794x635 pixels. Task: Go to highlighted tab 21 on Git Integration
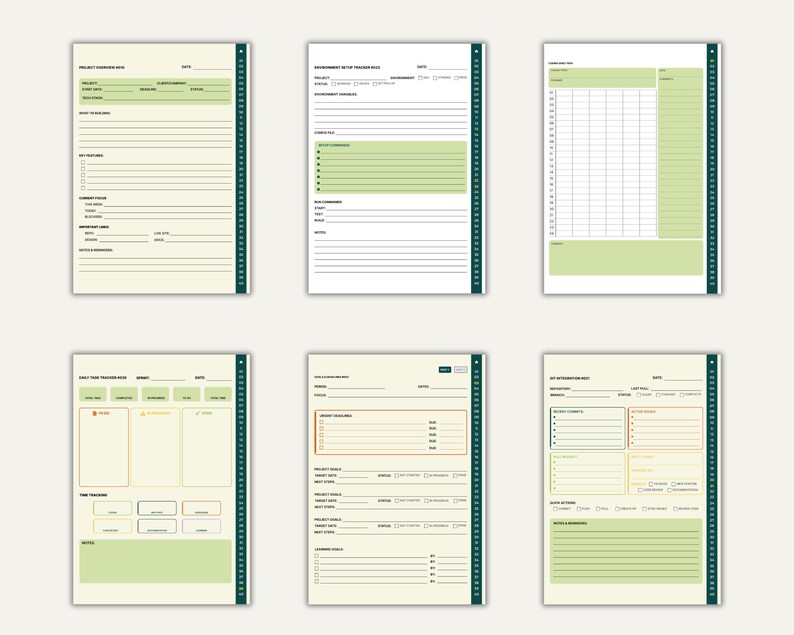[712, 486]
